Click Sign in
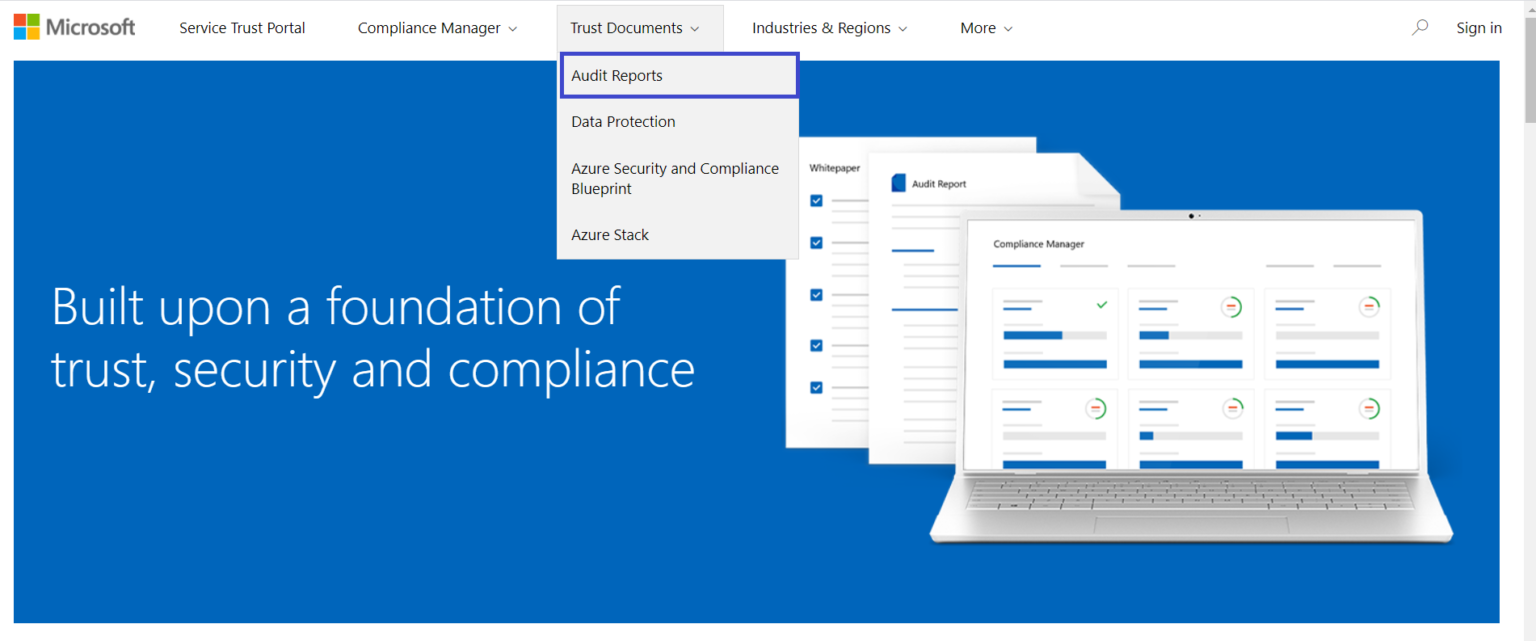Image resolution: width=1536 pixels, height=641 pixels. point(1479,27)
